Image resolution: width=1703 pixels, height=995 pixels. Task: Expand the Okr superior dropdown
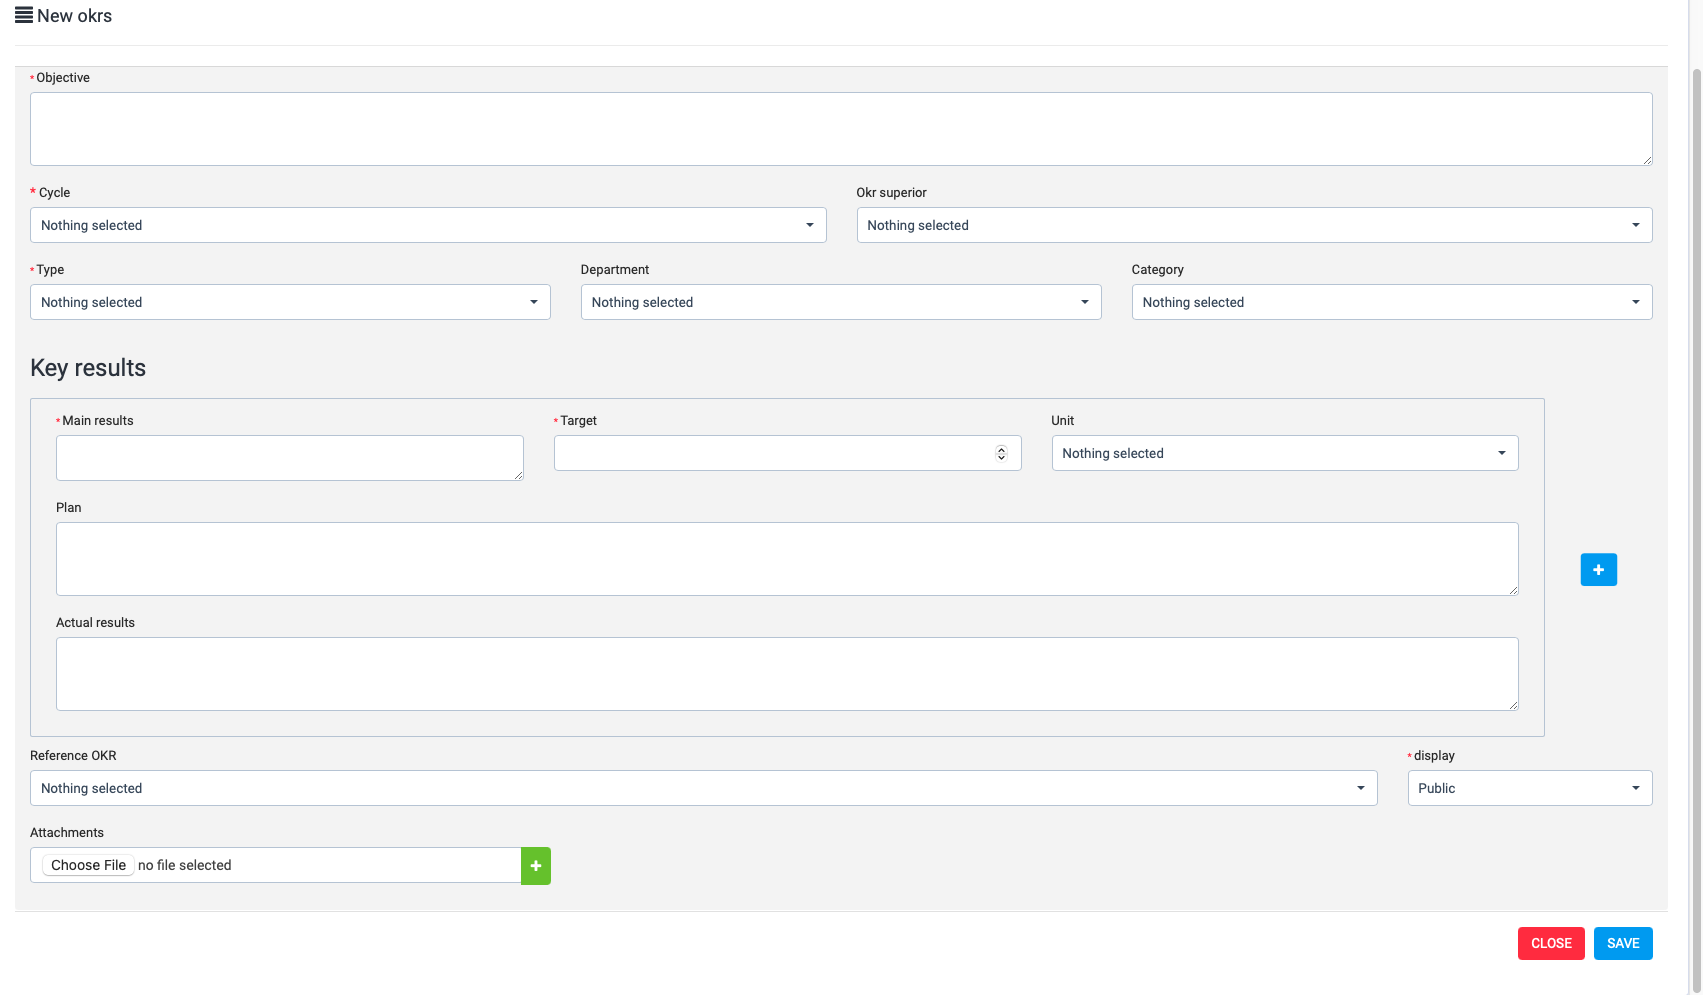coord(1254,225)
